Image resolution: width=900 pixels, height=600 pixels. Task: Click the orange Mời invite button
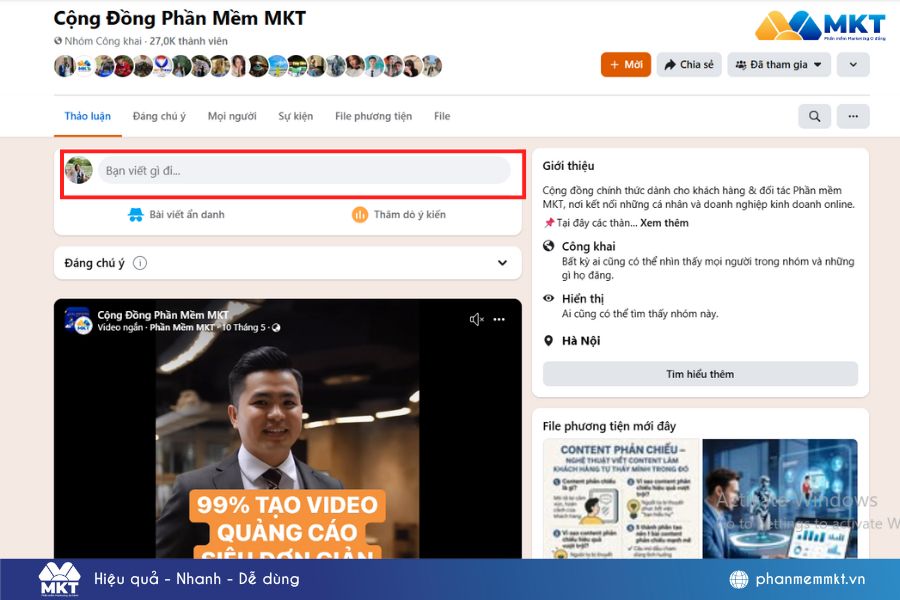626,65
